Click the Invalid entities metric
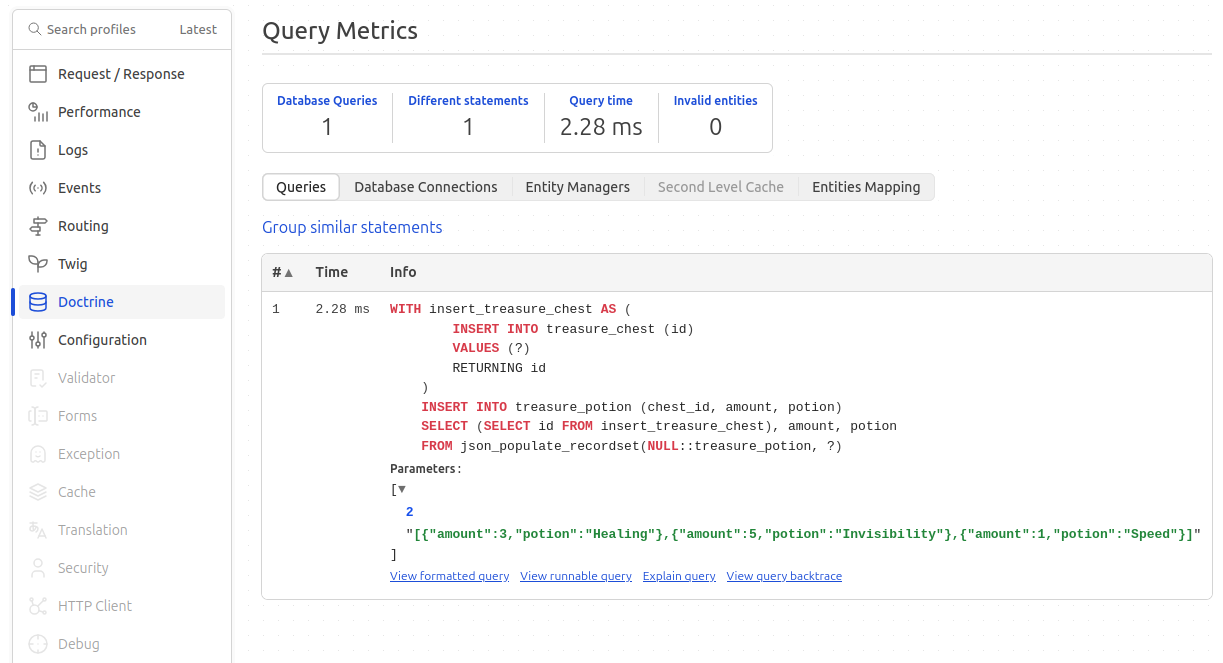The height and width of the screenshot is (663, 1223). (715, 117)
